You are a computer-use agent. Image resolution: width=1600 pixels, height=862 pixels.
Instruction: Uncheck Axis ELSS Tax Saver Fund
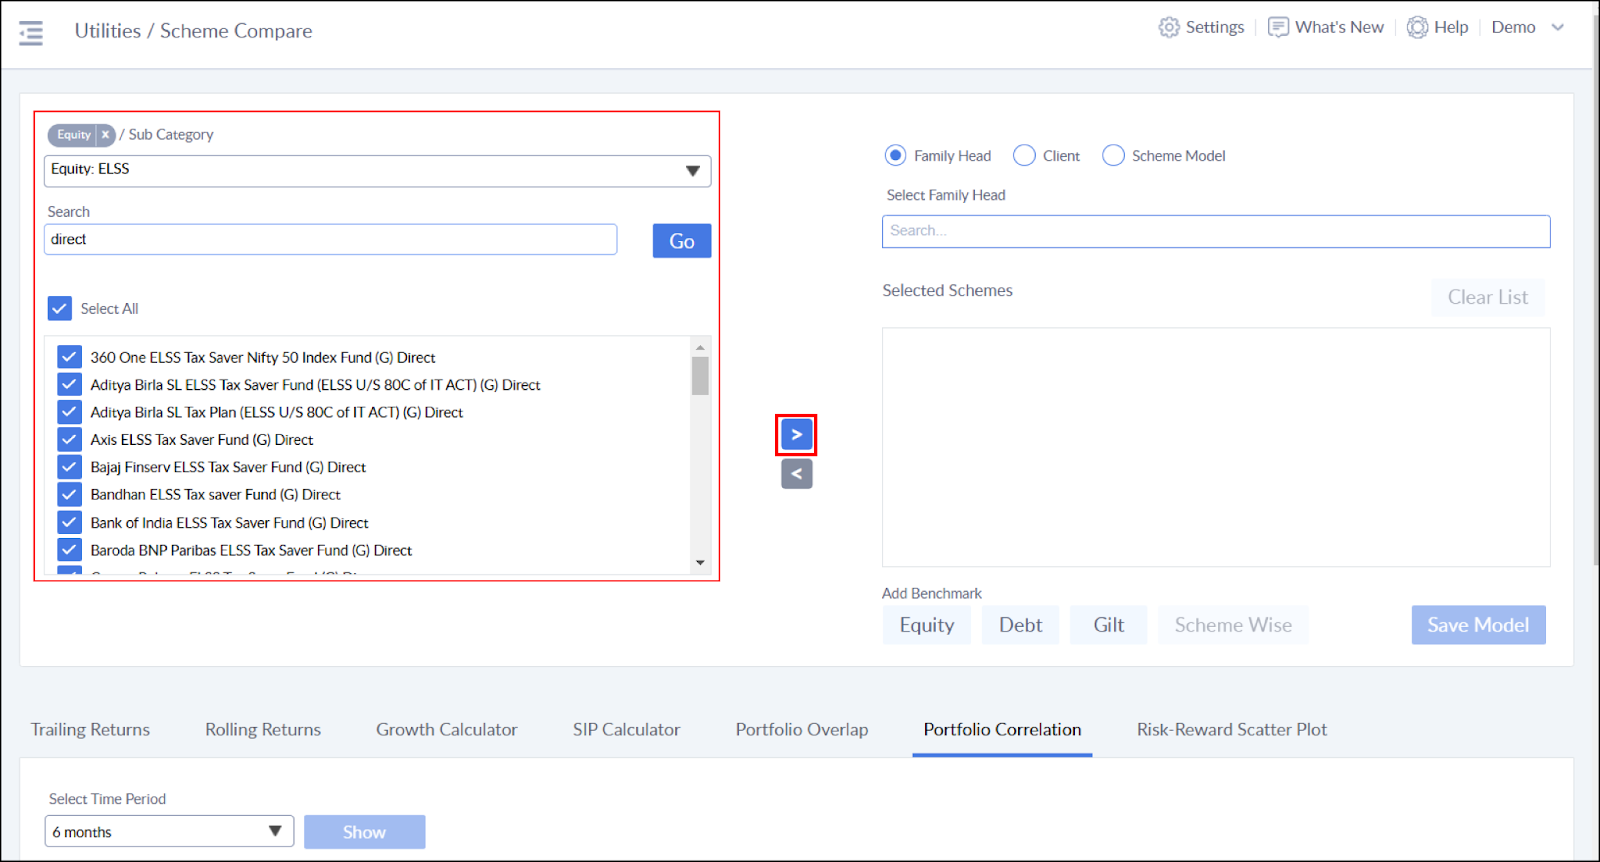pos(69,439)
